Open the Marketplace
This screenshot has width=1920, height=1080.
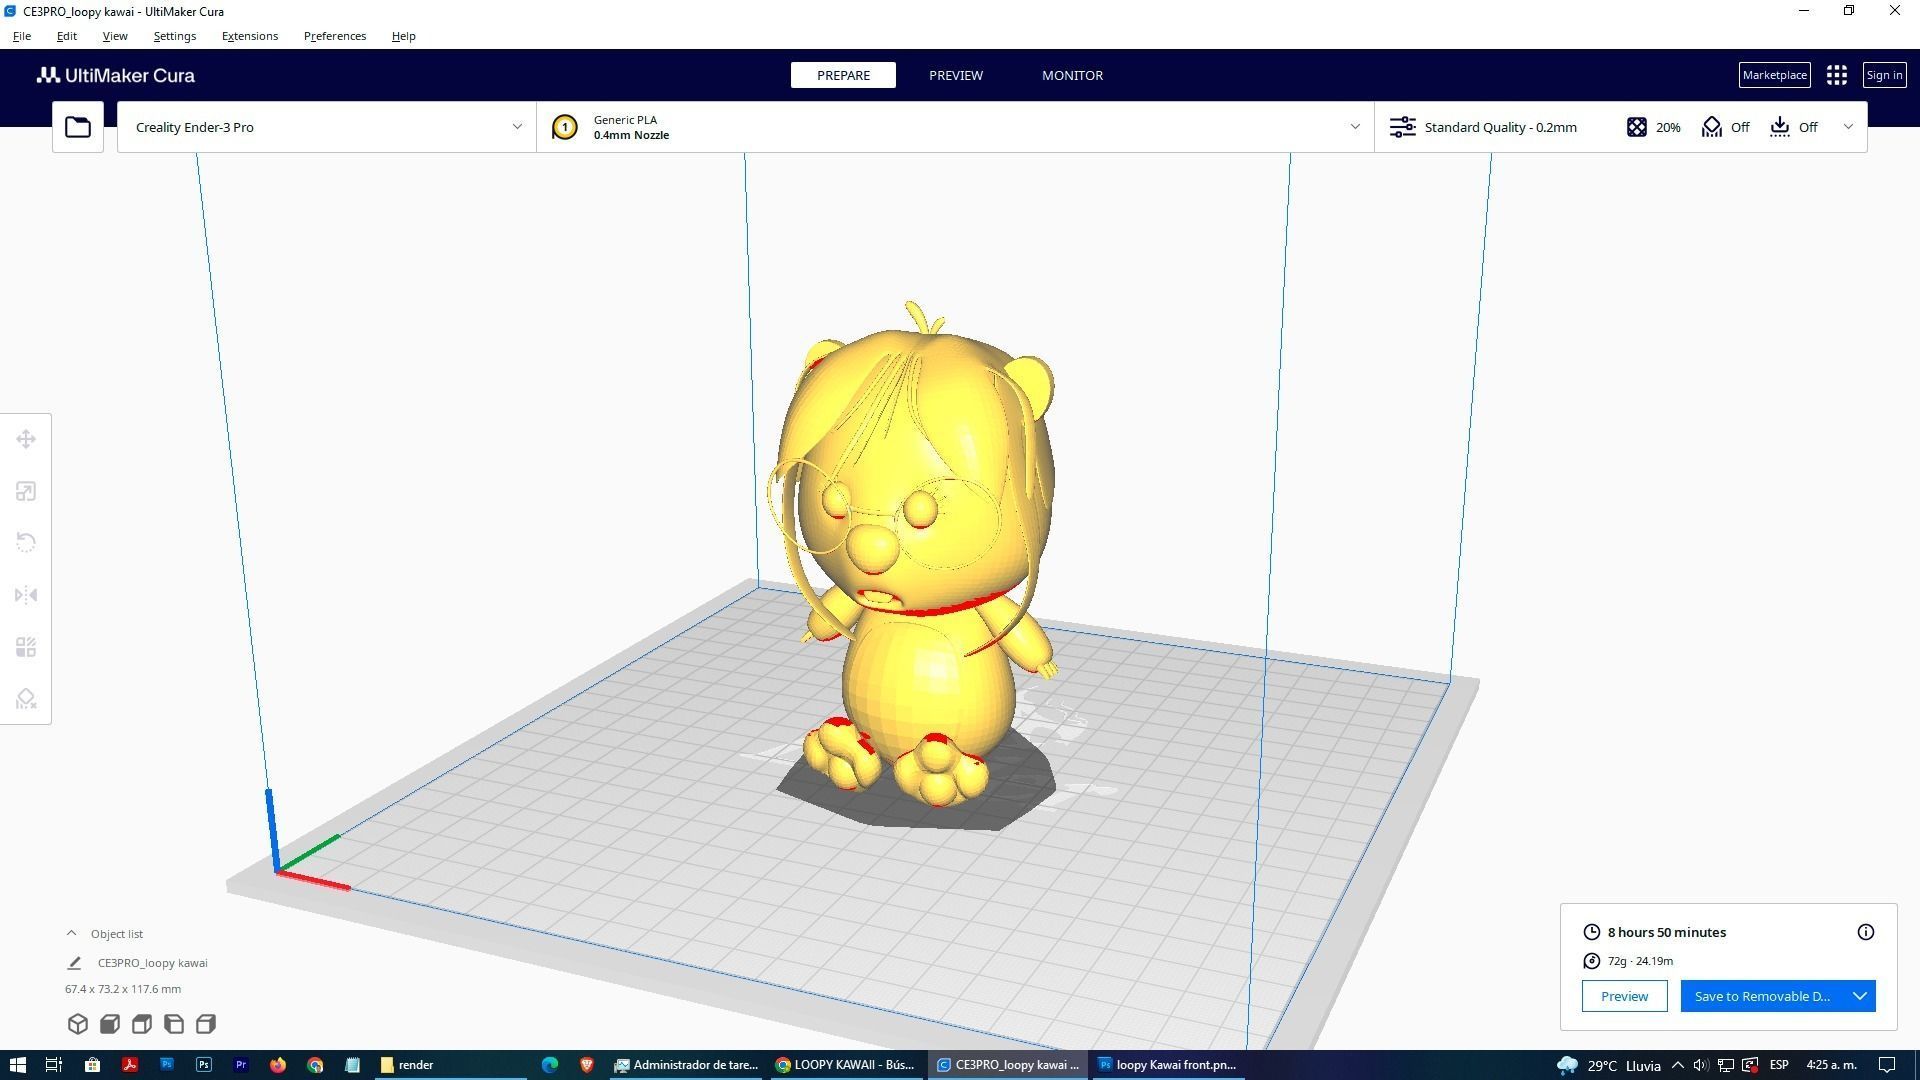pos(1774,75)
